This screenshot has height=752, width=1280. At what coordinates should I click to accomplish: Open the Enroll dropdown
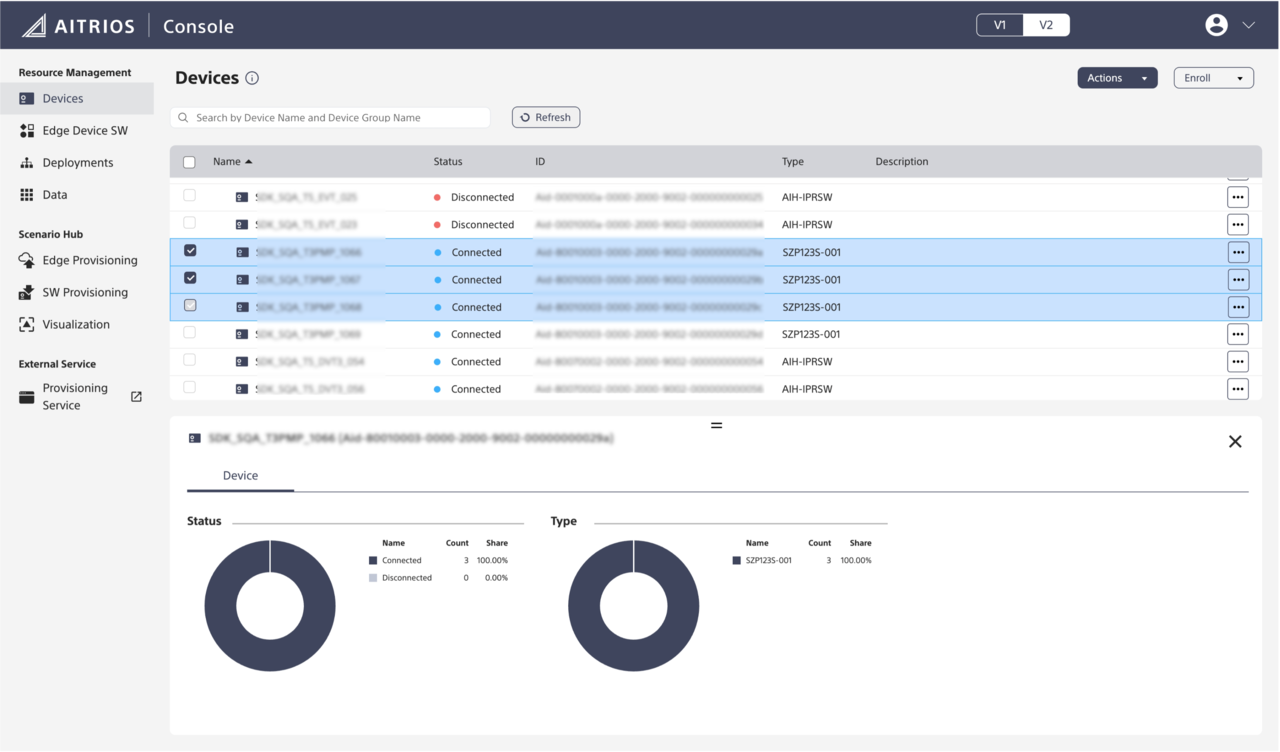tap(1213, 78)
